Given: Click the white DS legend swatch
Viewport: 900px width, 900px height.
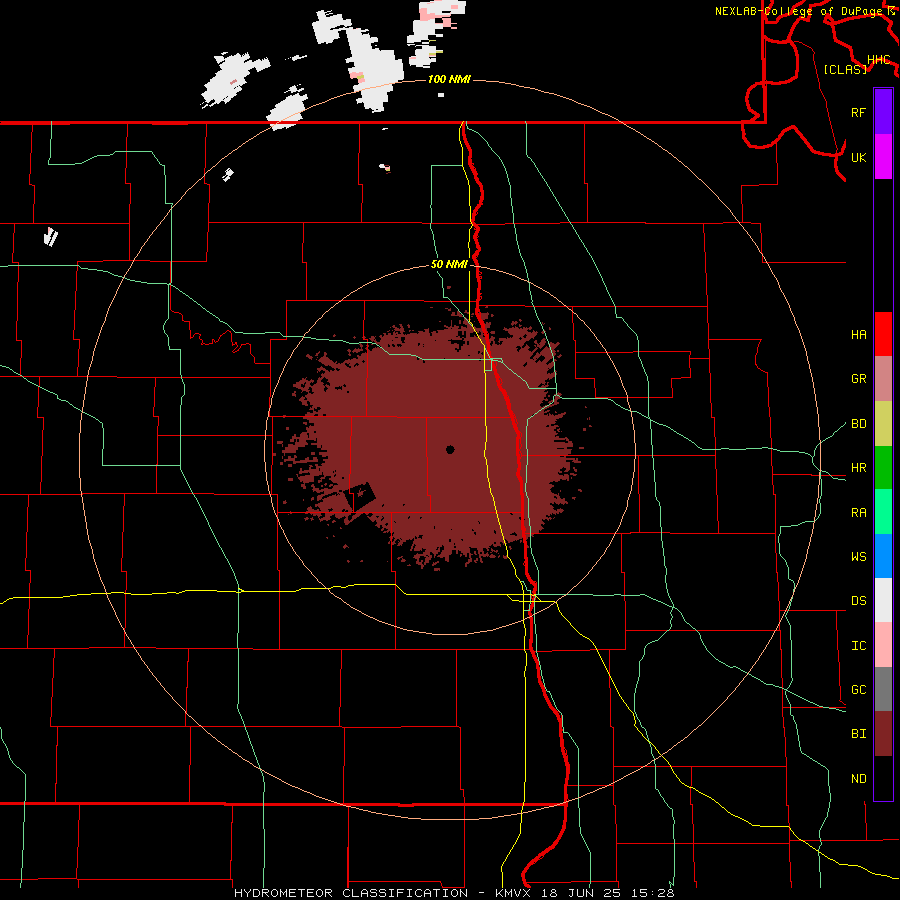Looking at the screenshot, I should (883, 600).
